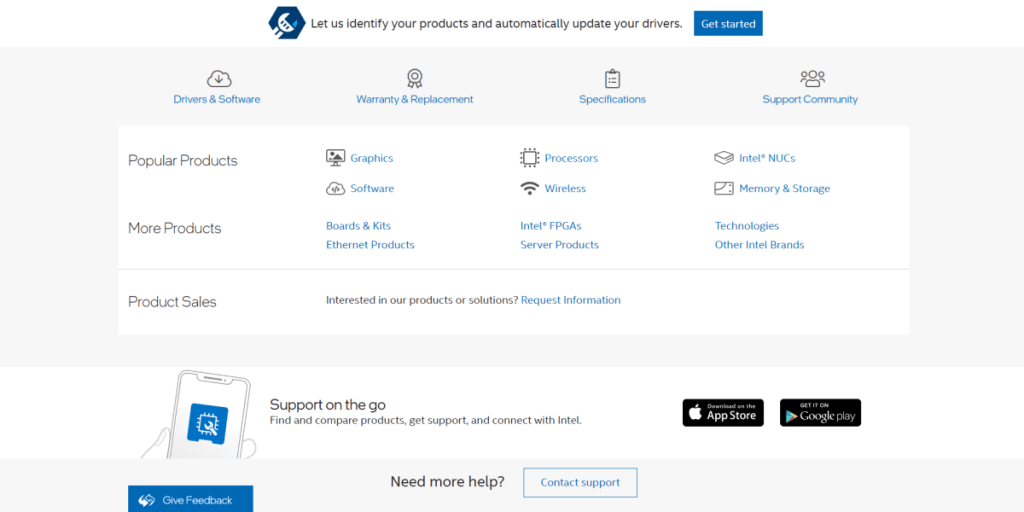Open the Intel FPGAs link
Image resolution: width=1024 pixels, height=512 pixels.
[x=550, y=226]
